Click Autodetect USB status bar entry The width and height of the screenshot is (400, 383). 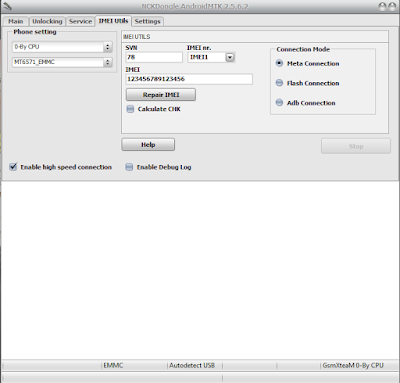tap(192, 366)
